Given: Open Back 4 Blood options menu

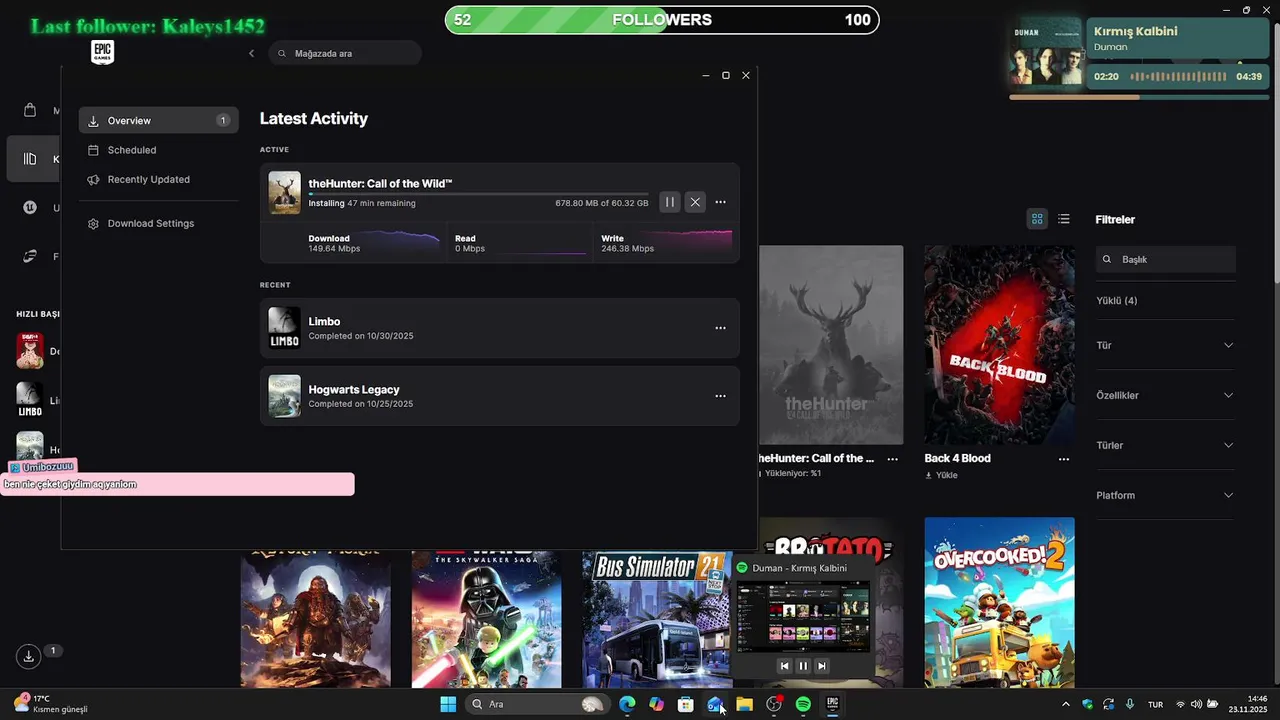Looking at the screenshot, I should coord(1064,459).
